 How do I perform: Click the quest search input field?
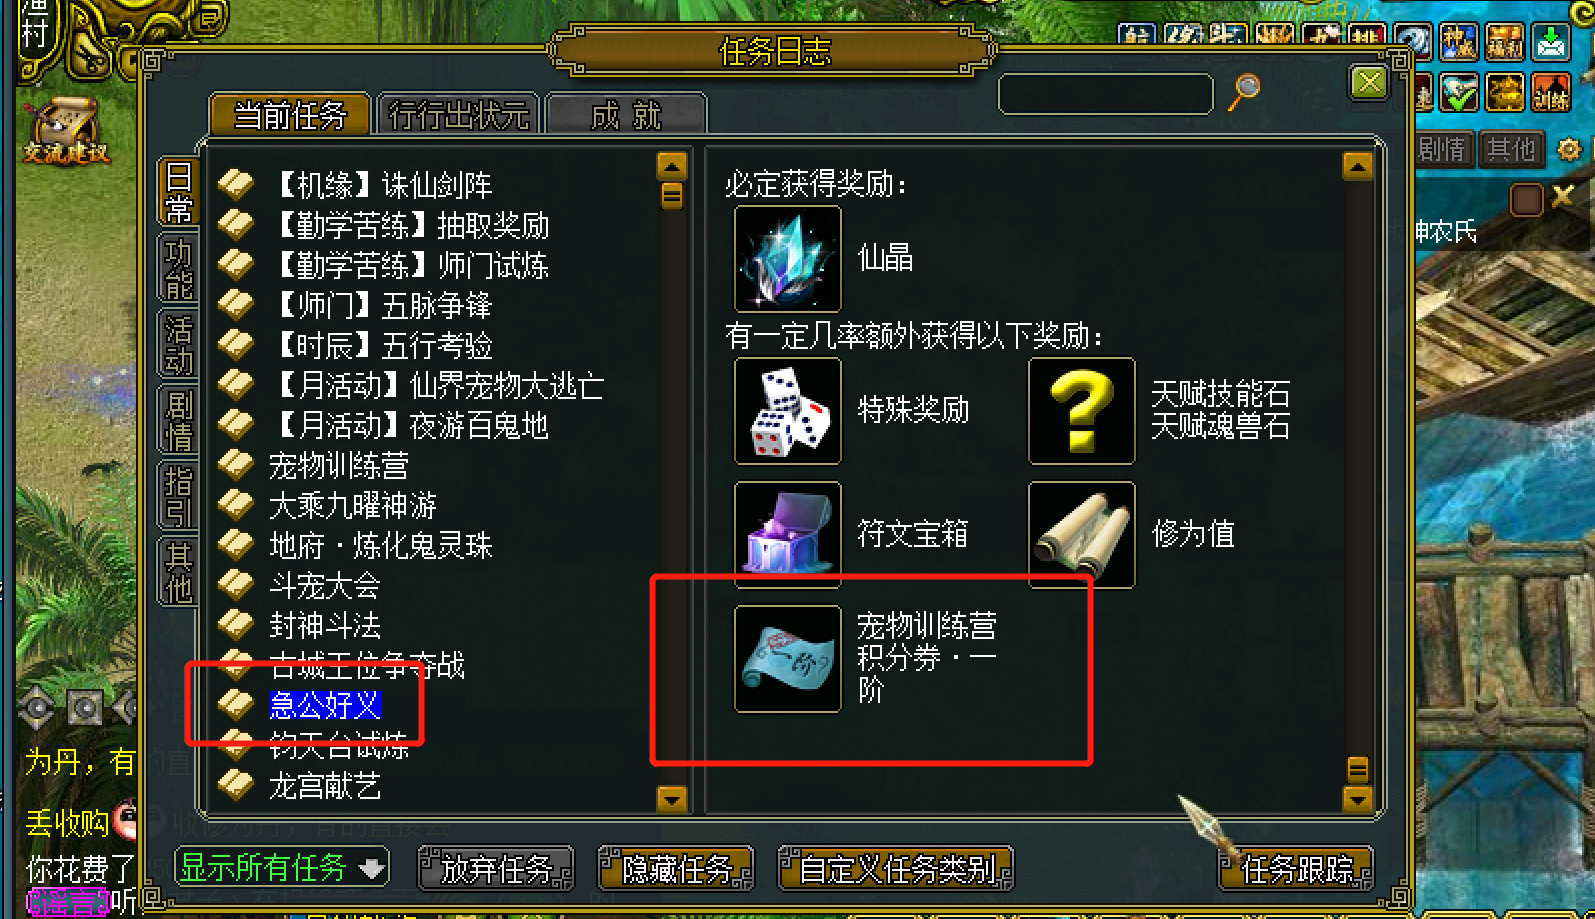[x=1106, y=94]
